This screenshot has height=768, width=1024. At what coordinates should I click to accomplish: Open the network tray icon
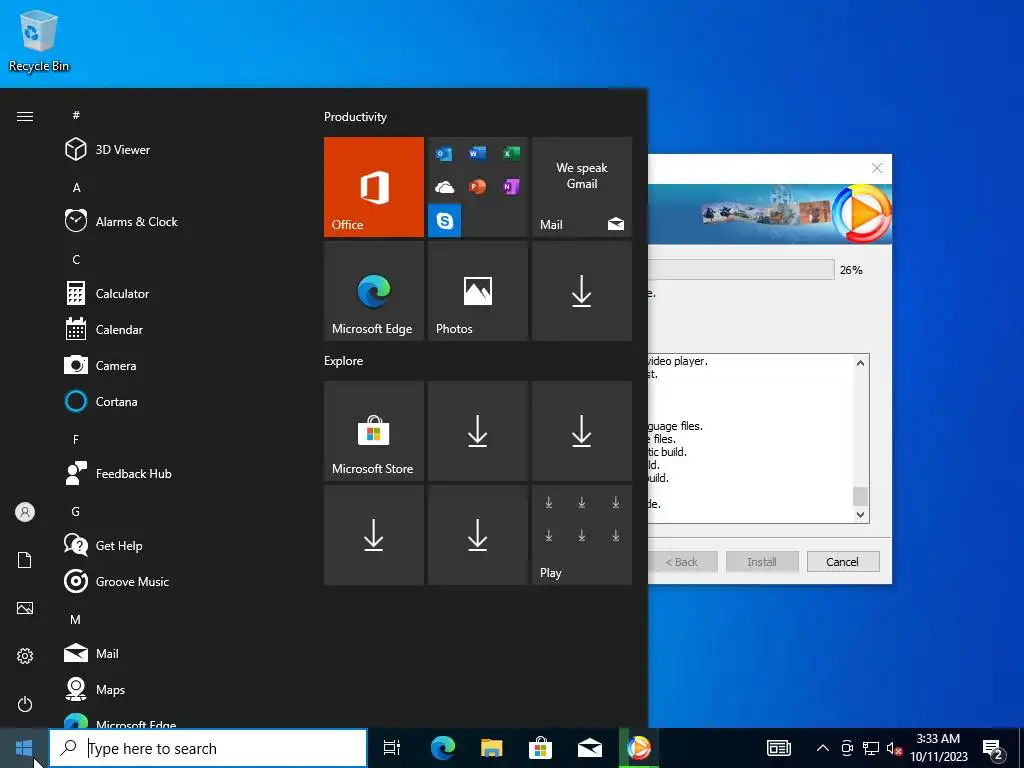tap(871, 748)
